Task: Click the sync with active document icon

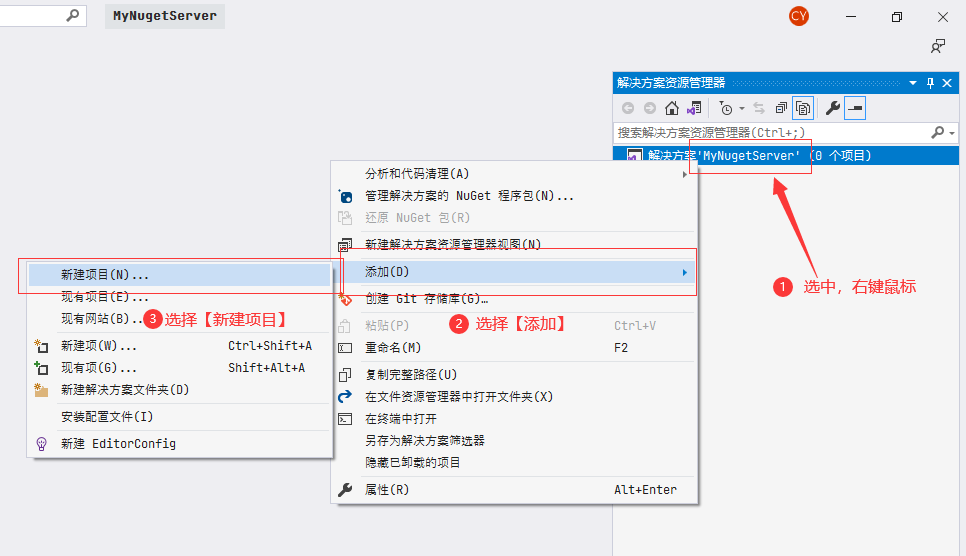Action: point(759,108)
